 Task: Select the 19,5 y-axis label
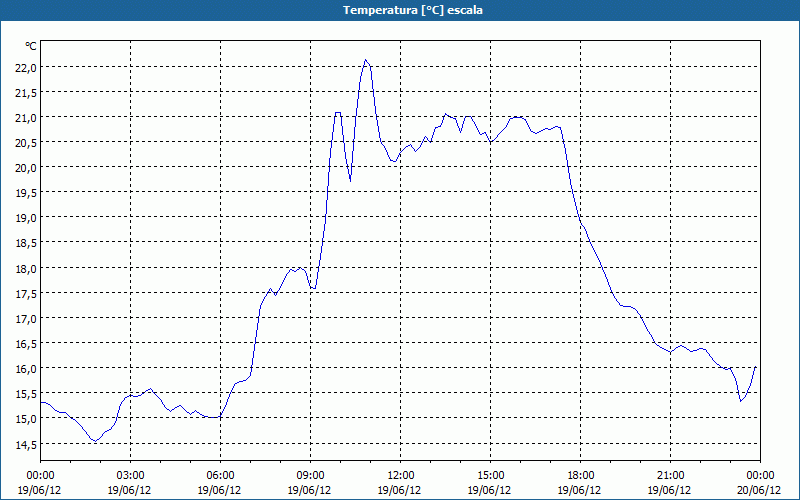point(25,193)
